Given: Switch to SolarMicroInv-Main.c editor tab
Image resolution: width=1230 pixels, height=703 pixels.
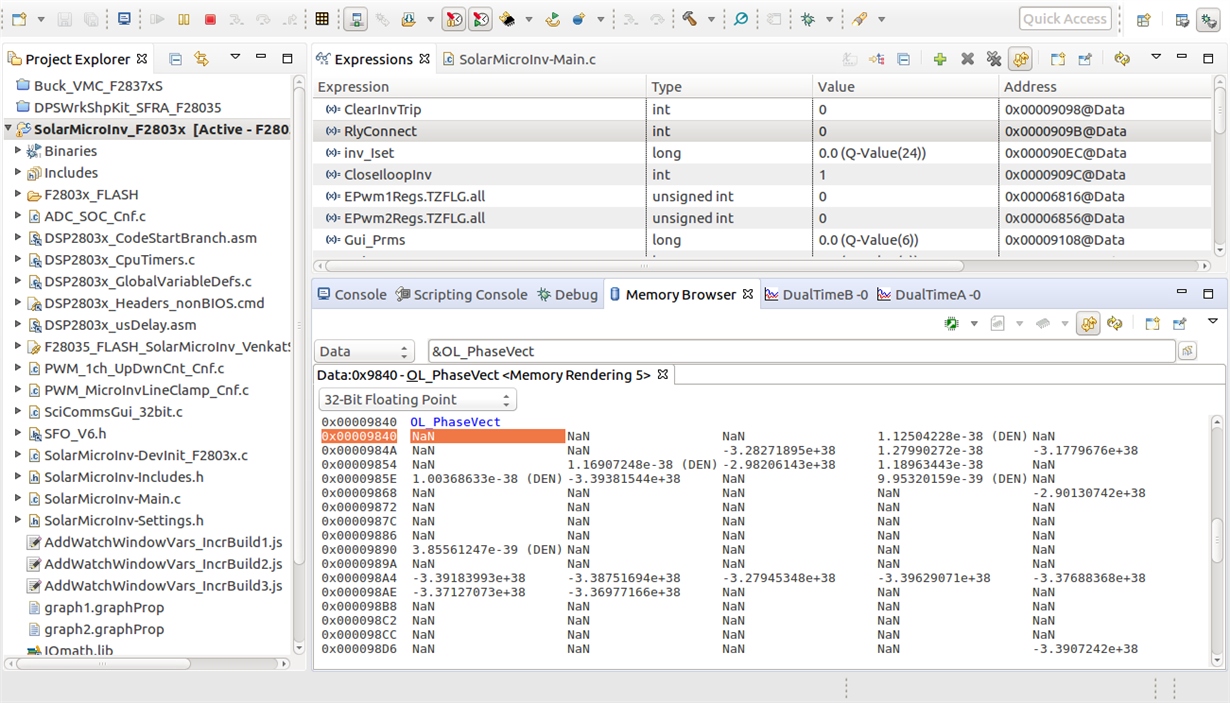Looking at the screenshot, I should point(519,59).
